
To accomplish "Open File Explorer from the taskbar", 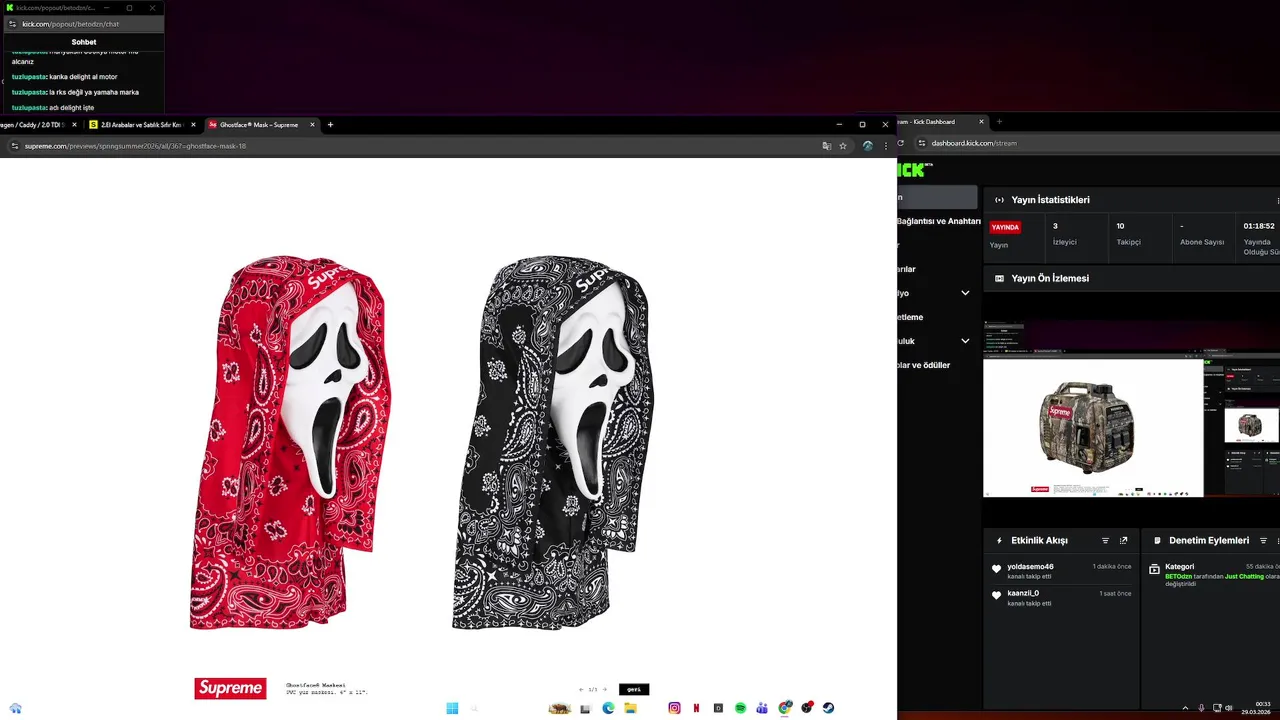I will (x=630, y=708).
